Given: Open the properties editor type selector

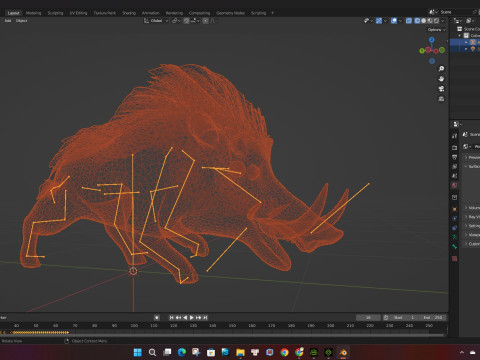Looking at the screenshot, I should coord(457,124).
